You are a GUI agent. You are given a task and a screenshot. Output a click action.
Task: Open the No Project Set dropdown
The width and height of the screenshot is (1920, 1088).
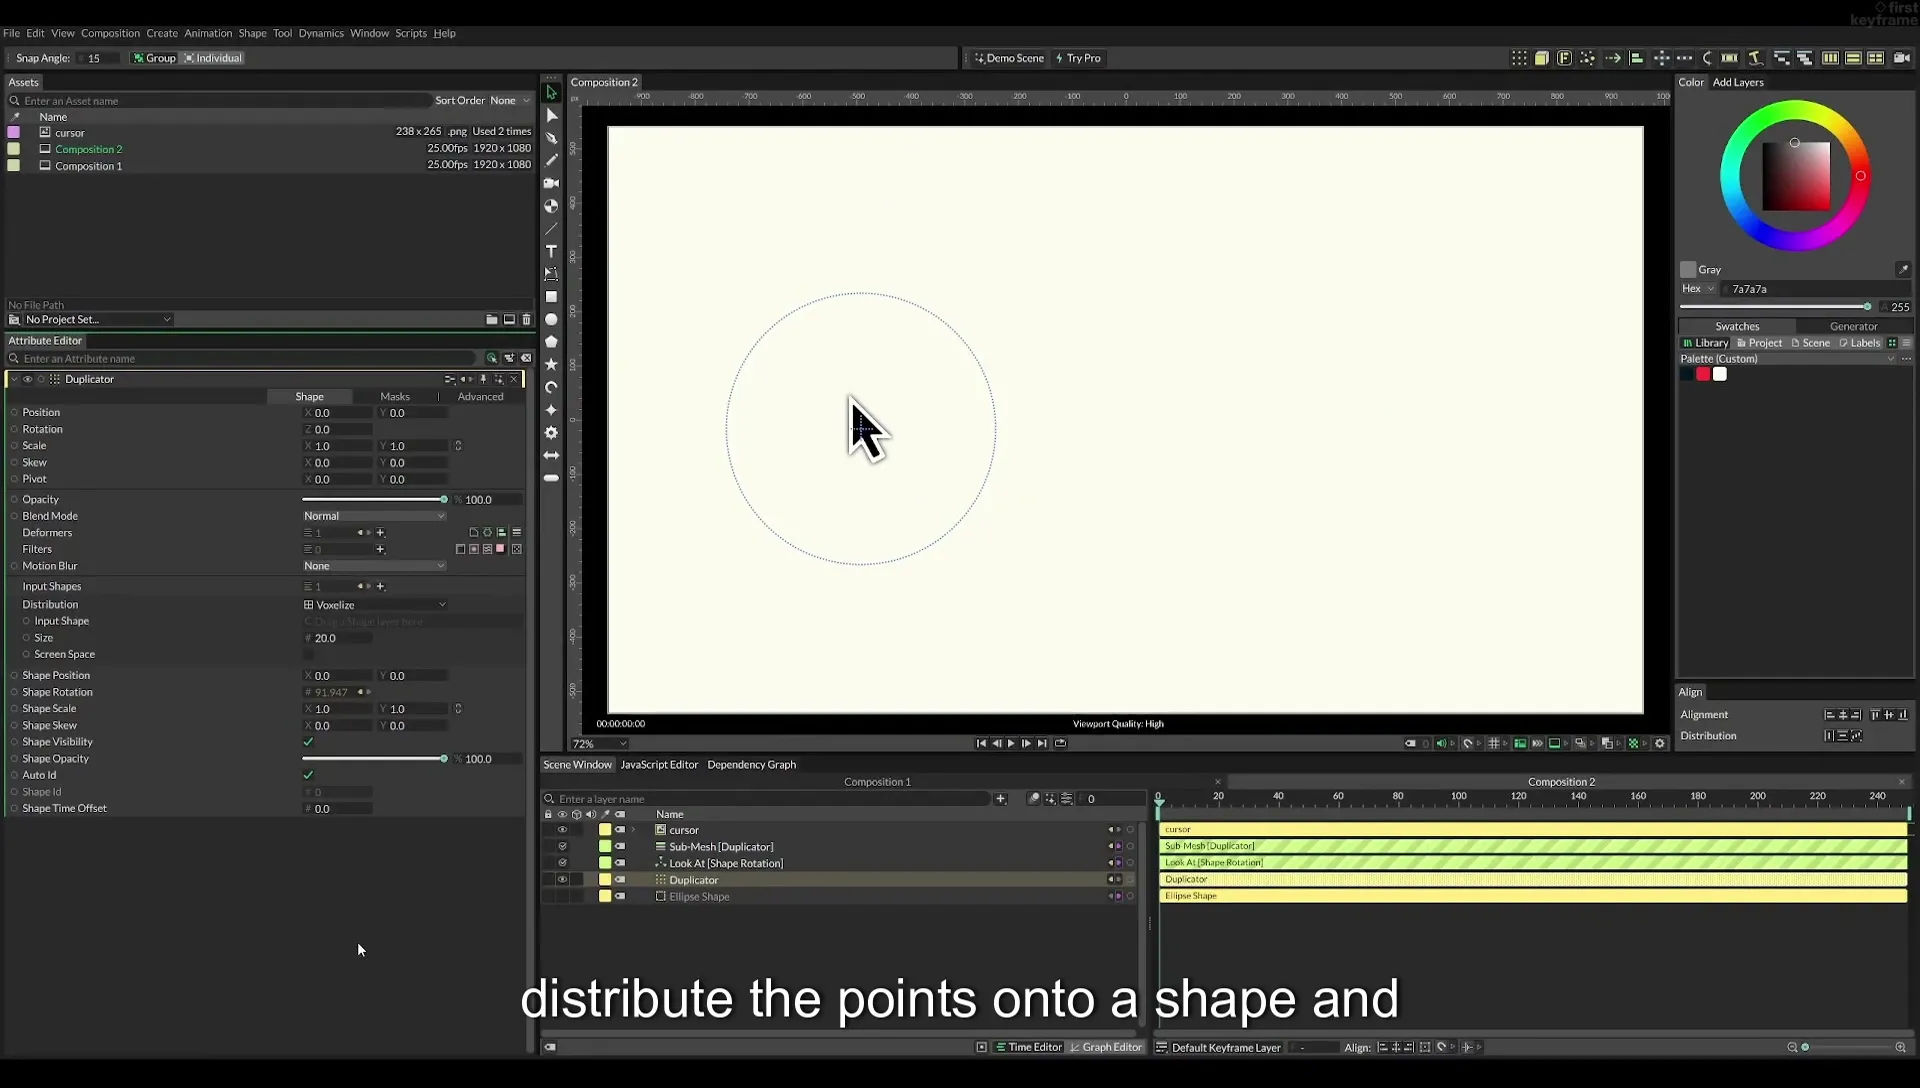[x=98, y=320]
